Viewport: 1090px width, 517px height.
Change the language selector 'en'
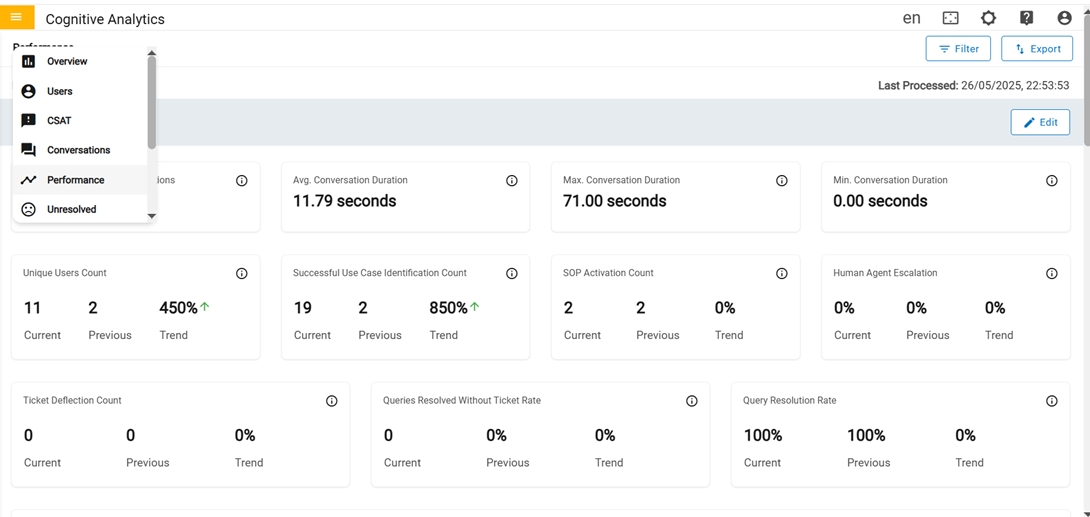pos(911,18)
